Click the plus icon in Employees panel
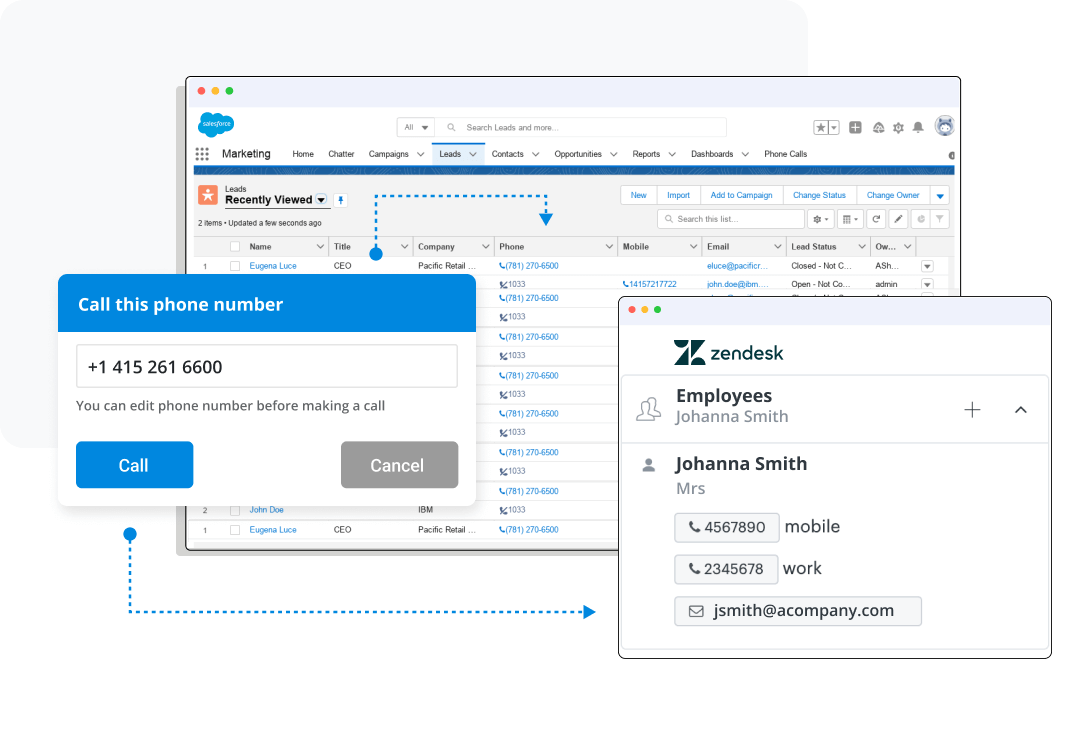This screenshot has width=1080, height=732. (972, 410)
